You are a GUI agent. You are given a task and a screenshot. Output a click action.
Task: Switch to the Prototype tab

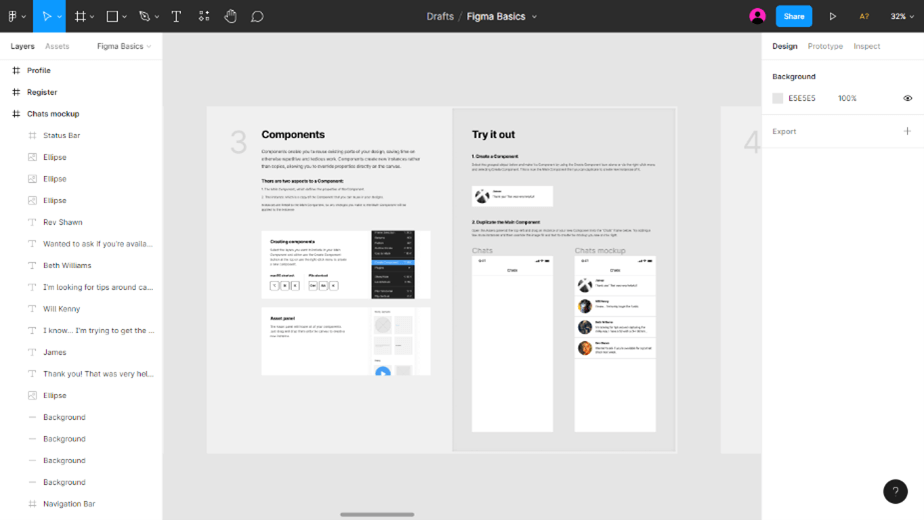click(825, 46)
